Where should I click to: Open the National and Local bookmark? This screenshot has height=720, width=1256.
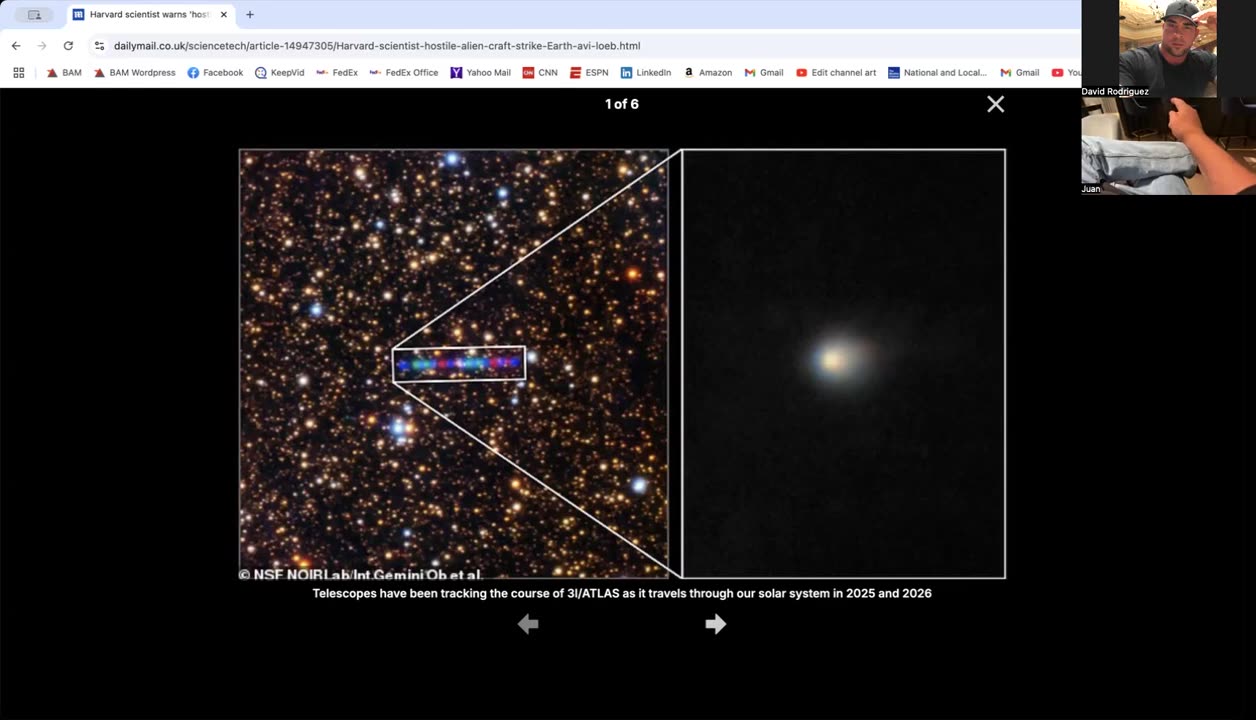[x=938, y=73]
